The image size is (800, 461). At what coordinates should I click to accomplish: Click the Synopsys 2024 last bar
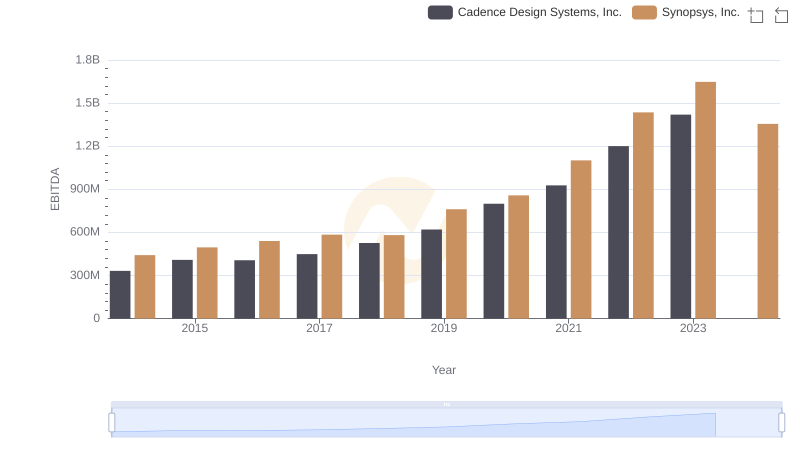(767, 221)
